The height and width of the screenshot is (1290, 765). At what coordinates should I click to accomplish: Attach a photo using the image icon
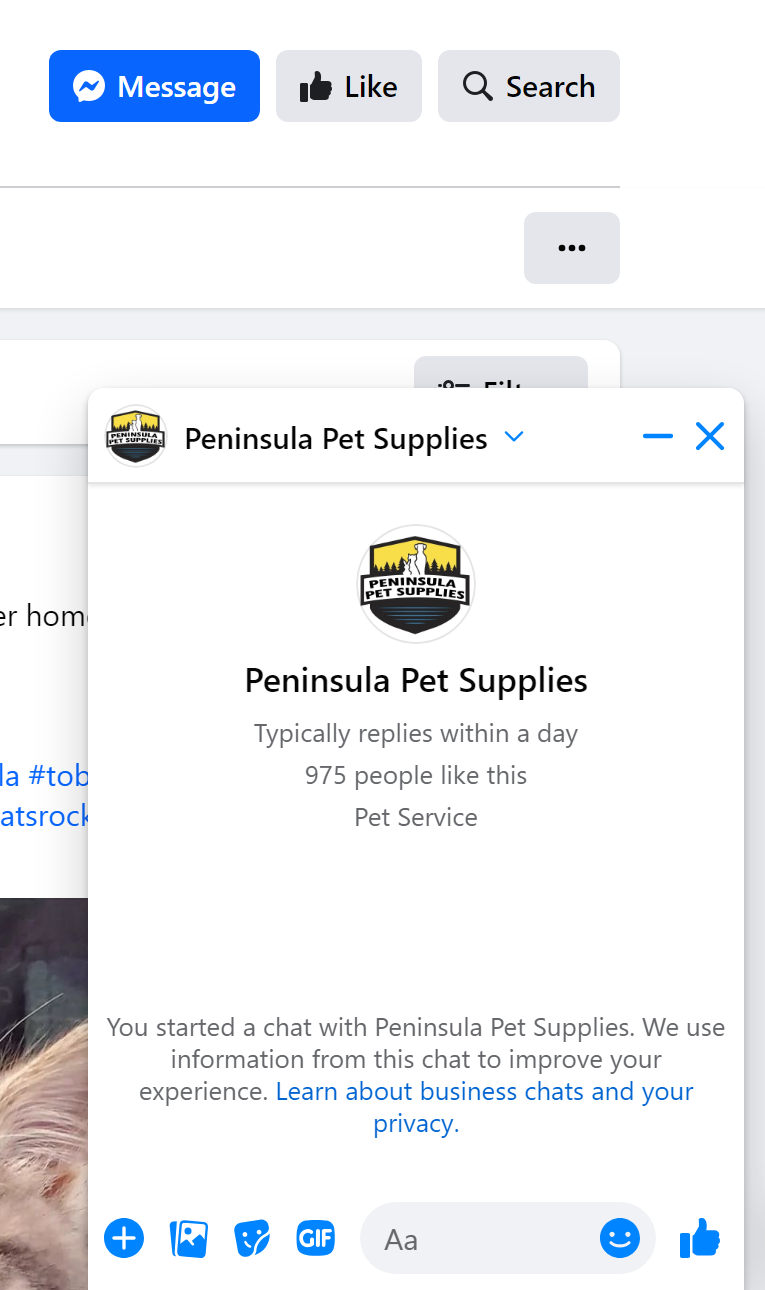tap(188, 1238)
